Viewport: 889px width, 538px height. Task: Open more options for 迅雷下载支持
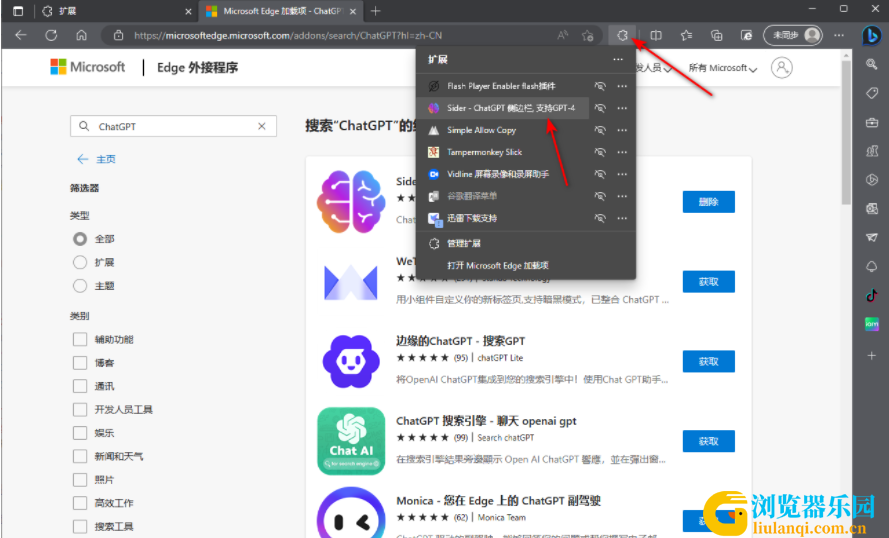tap(622, 218)
